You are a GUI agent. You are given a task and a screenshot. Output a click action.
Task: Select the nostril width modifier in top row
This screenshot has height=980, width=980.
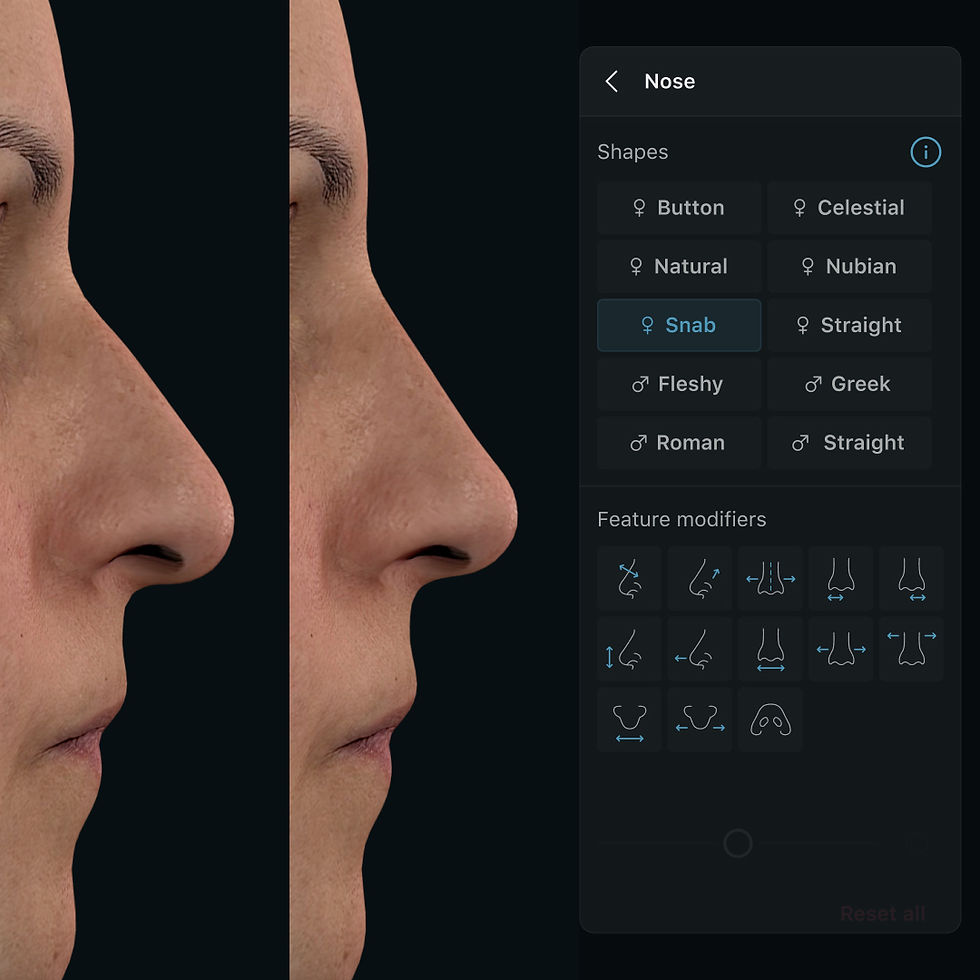pos(840,579)
